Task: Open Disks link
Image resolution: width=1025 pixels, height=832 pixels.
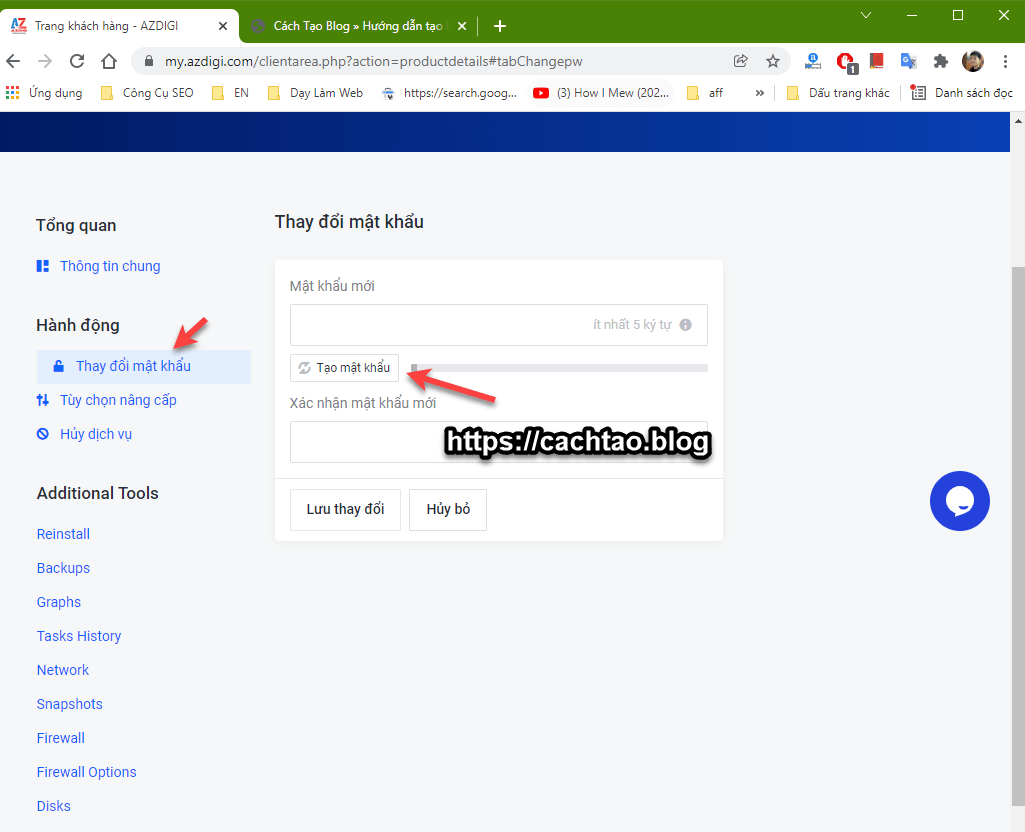Action: coord(54,806)
